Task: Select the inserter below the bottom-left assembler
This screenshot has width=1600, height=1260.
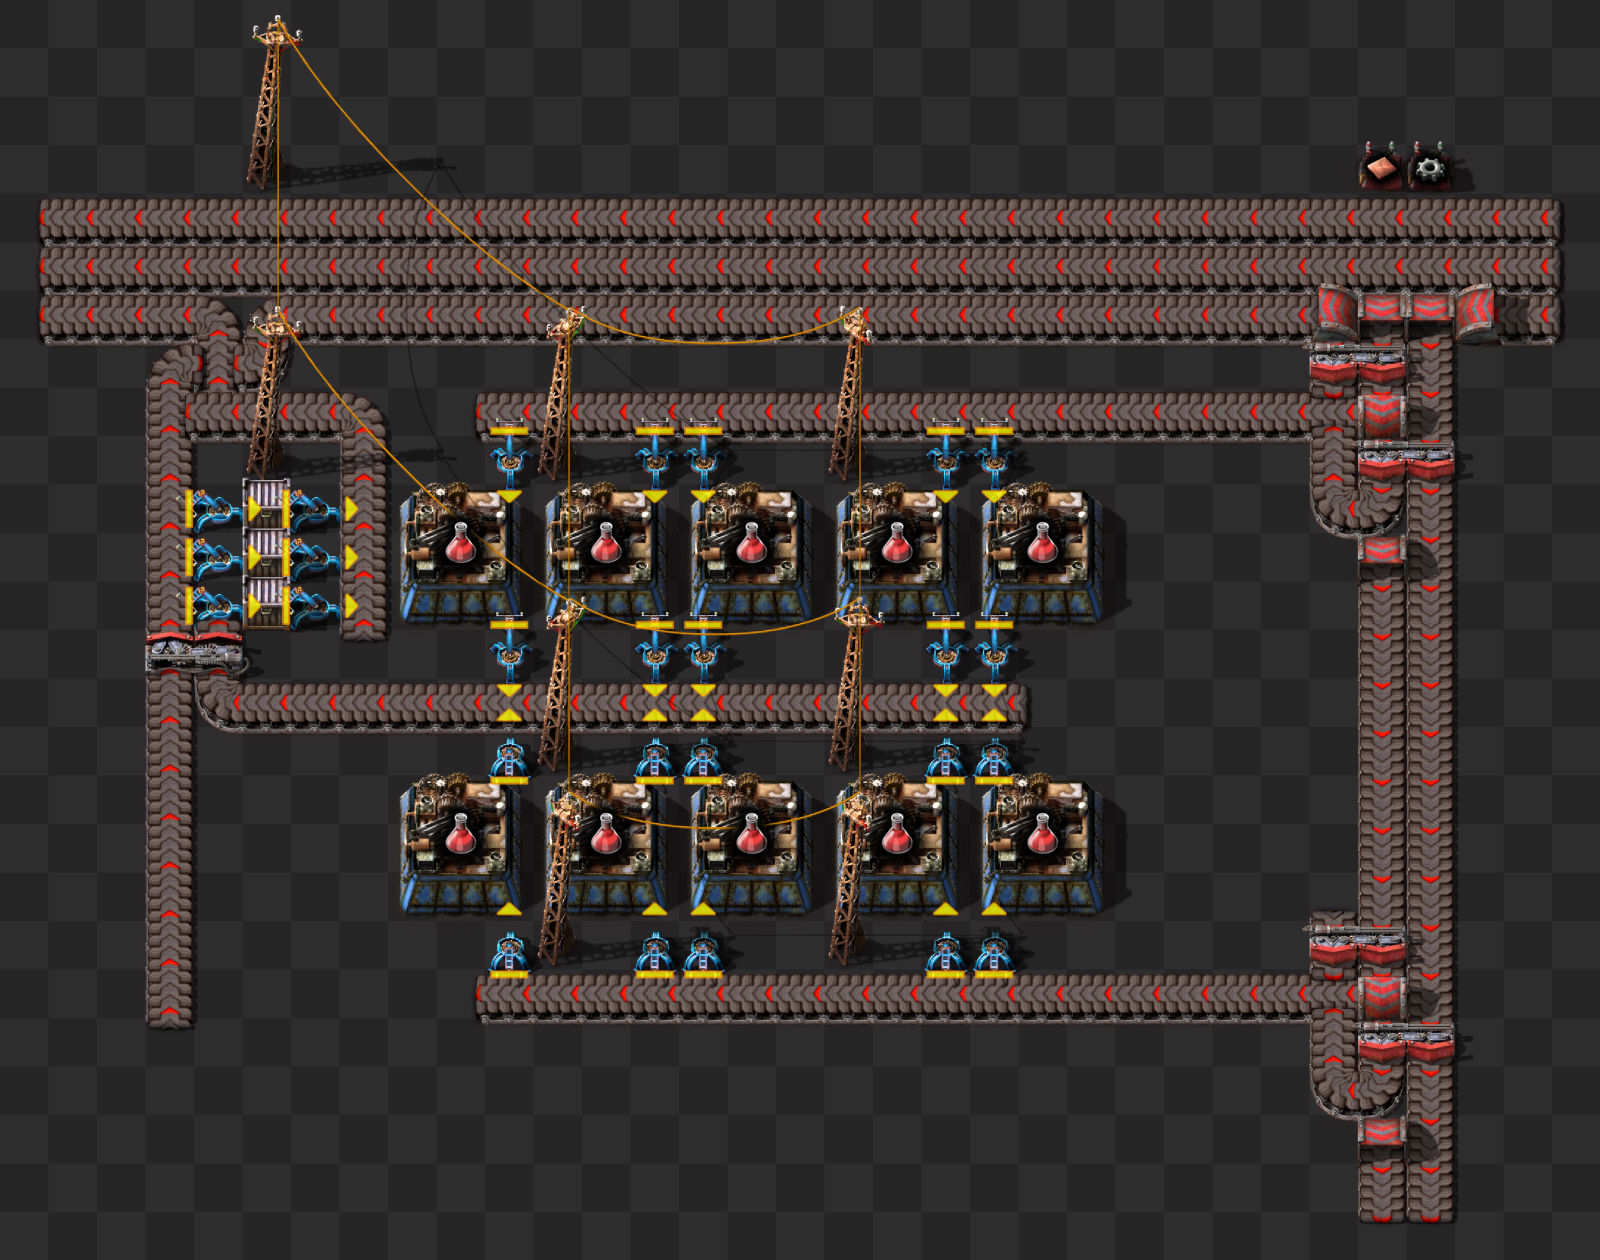Action: pos(509,956)
